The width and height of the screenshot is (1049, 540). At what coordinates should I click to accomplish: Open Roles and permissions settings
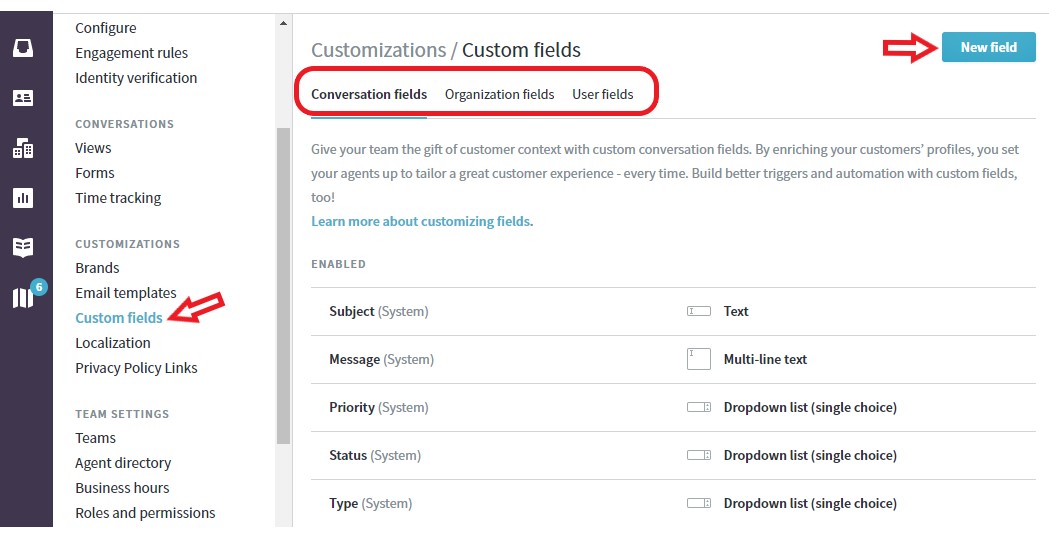[145, 513]
